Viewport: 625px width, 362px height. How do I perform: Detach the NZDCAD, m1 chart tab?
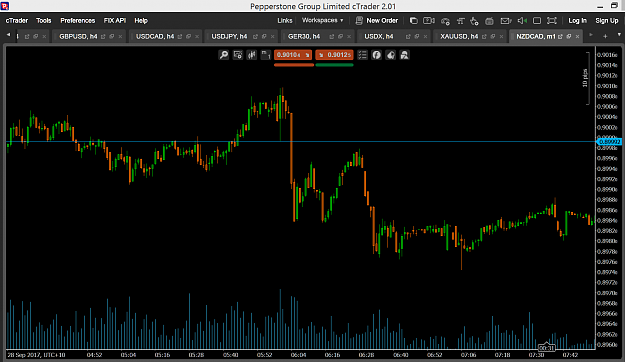click(560, 36)
